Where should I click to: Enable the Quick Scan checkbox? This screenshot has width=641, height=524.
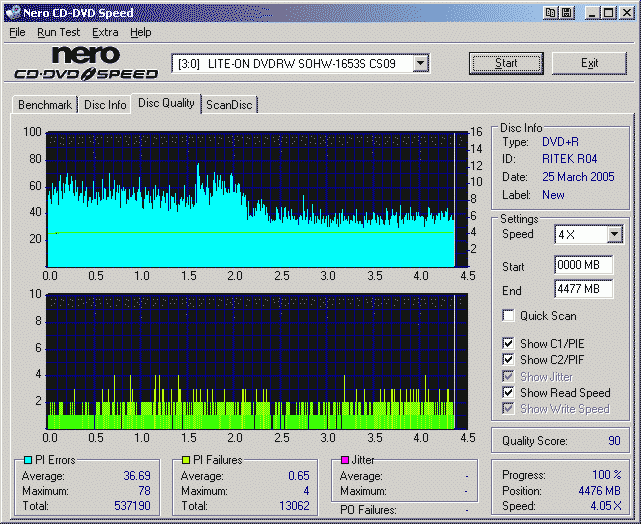[508, 316]
